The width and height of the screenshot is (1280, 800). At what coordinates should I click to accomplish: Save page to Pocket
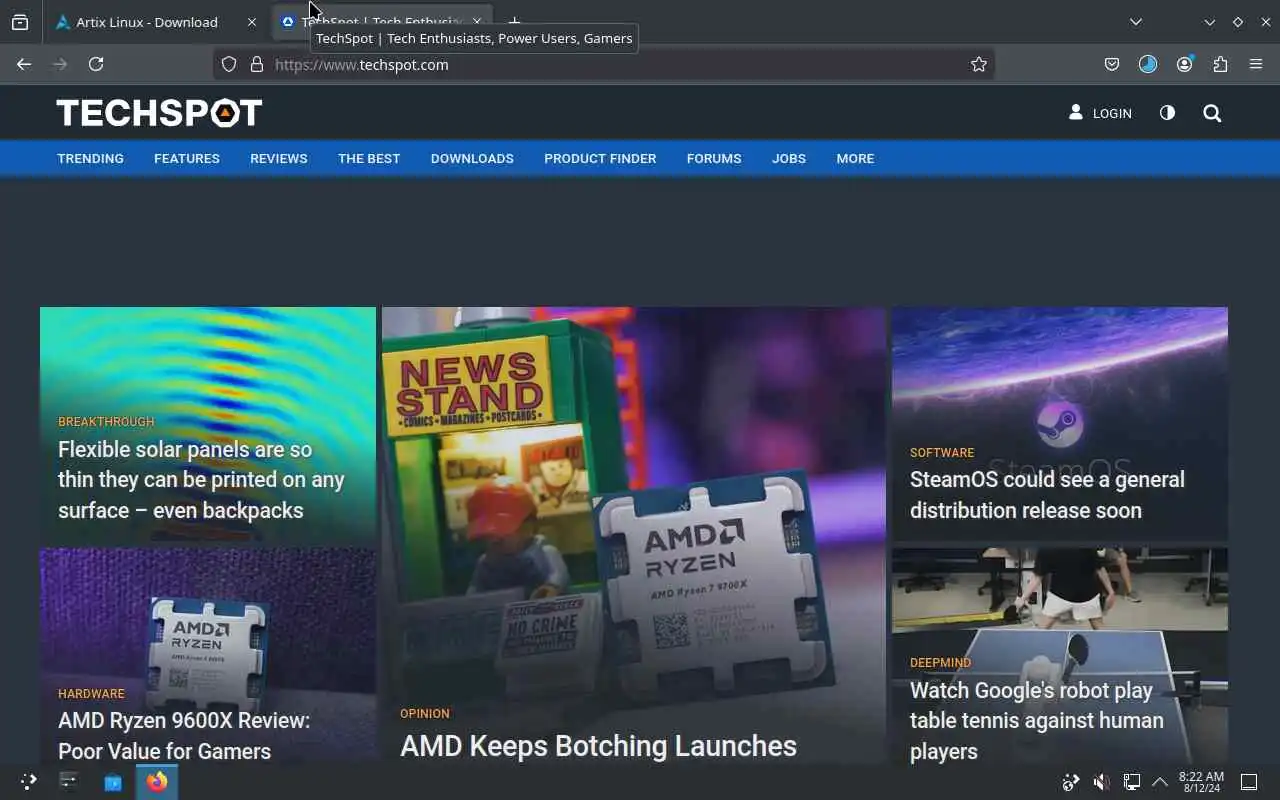tap(1112, 64)
